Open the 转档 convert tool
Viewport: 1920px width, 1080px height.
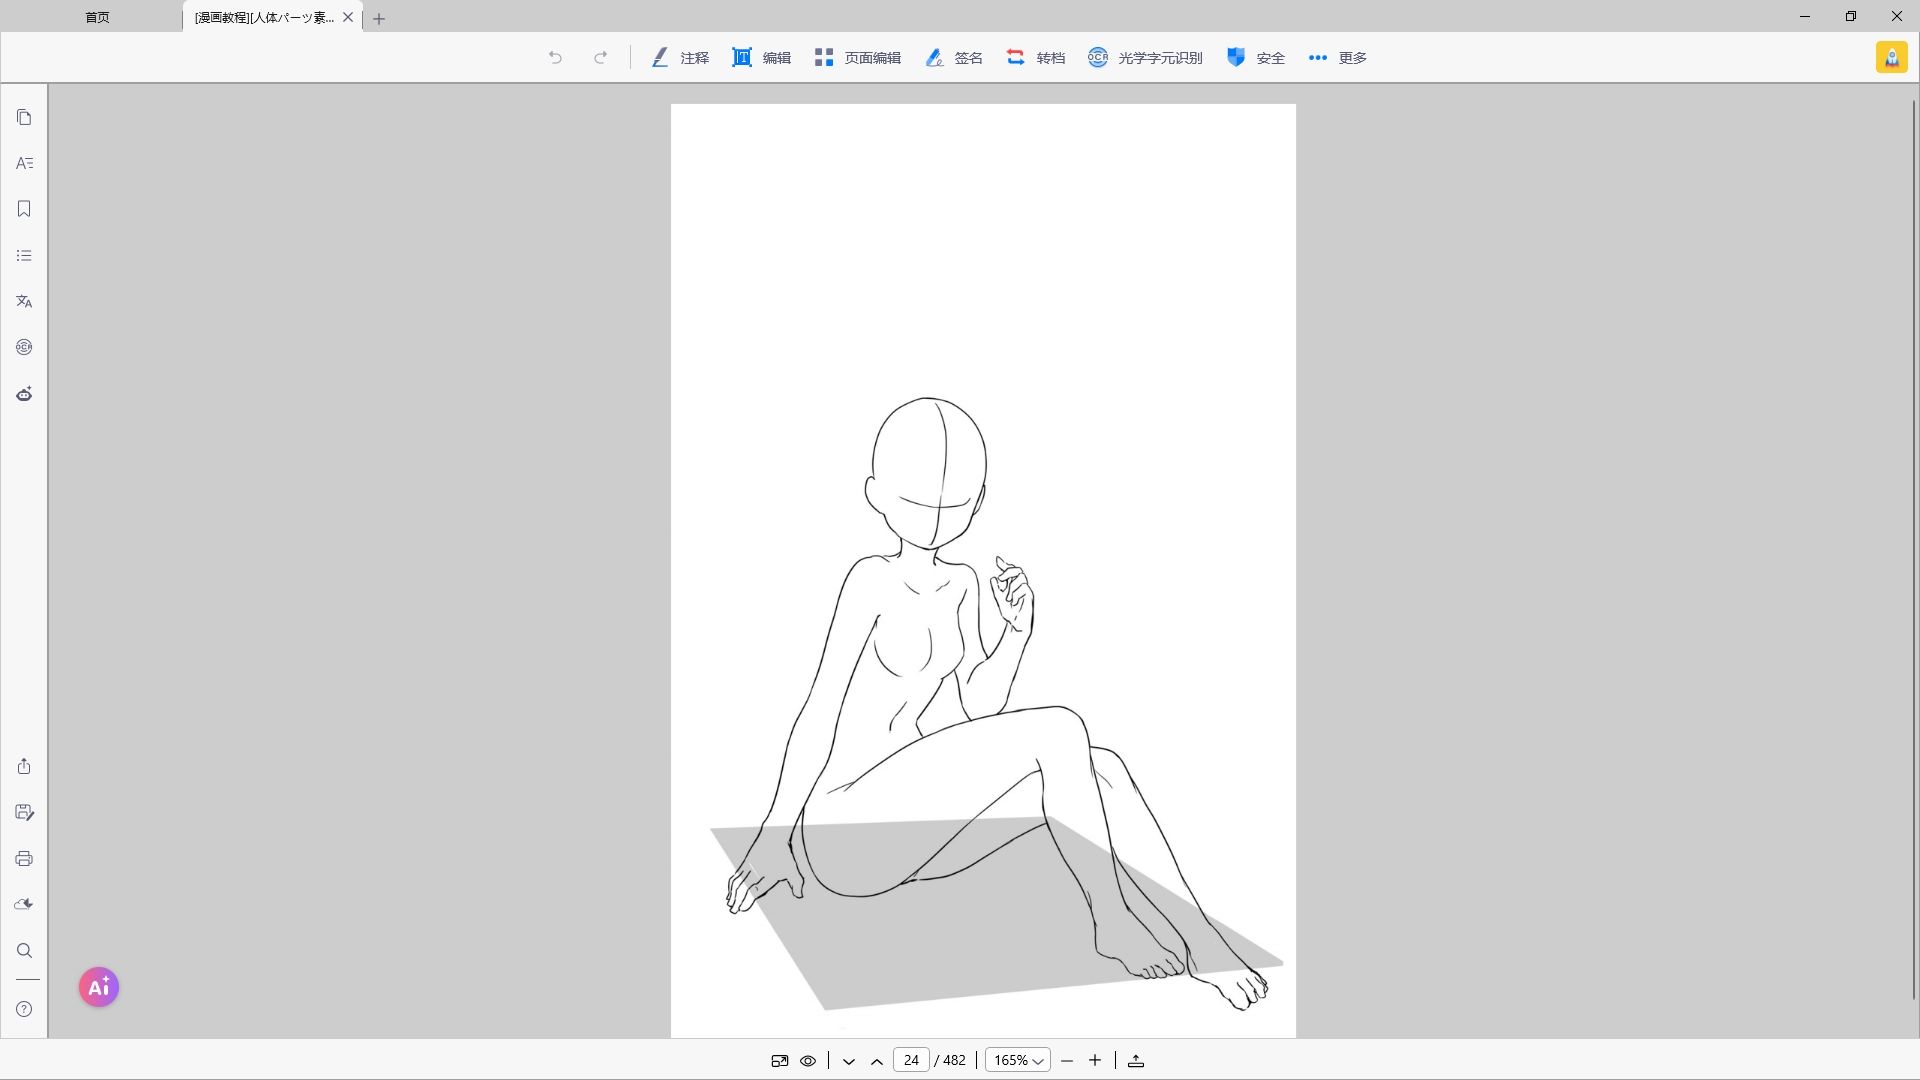1036,58
